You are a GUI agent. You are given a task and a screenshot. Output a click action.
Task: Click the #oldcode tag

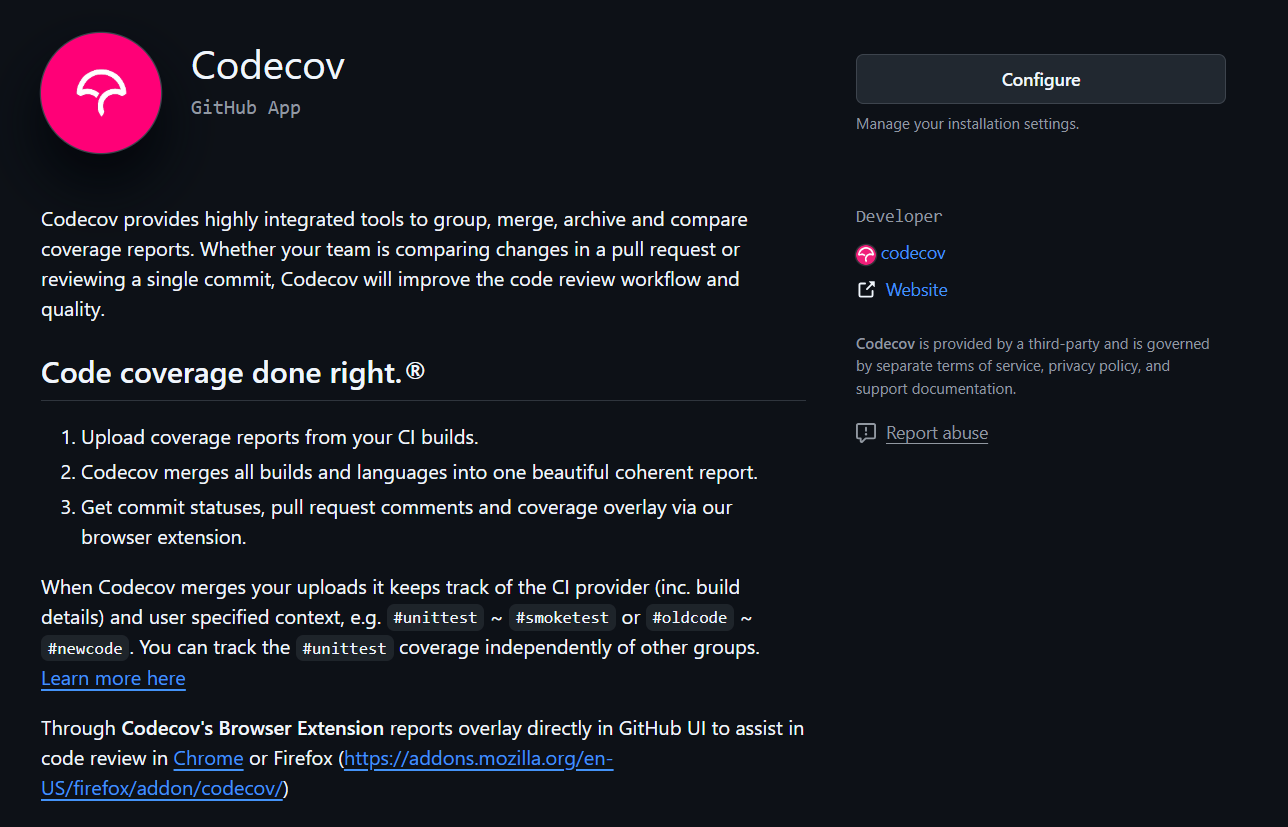click(690, 617)
